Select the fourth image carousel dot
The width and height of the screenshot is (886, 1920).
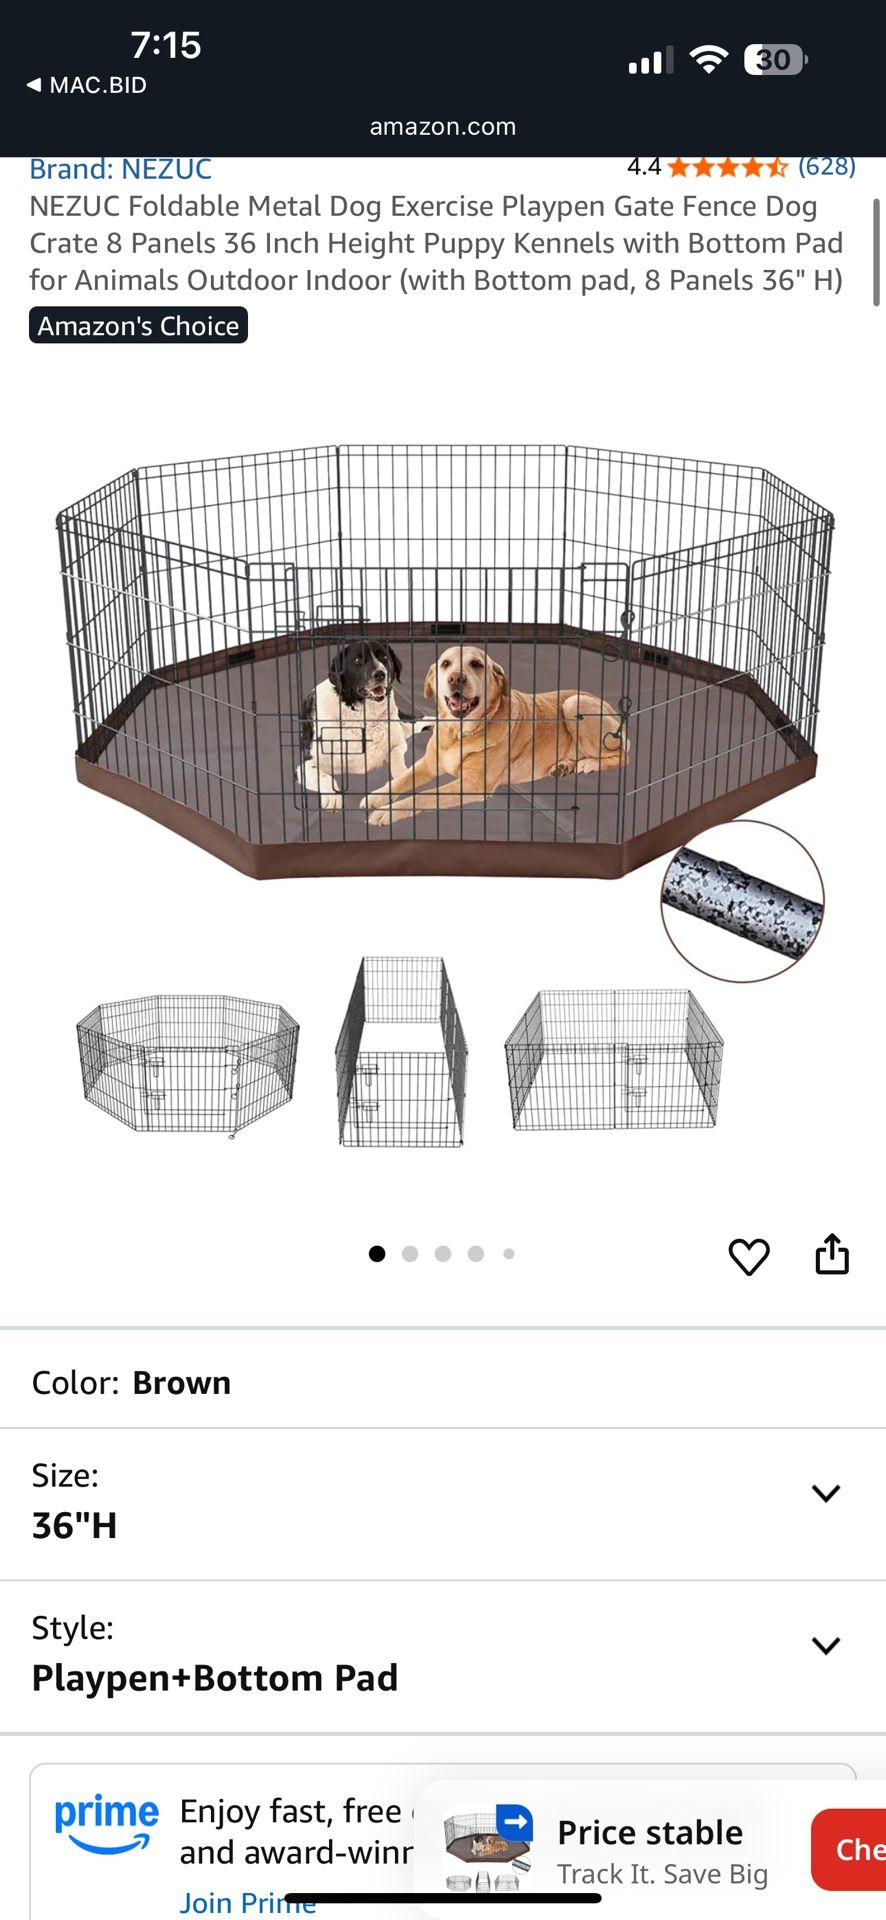[x=476, y=1254]
